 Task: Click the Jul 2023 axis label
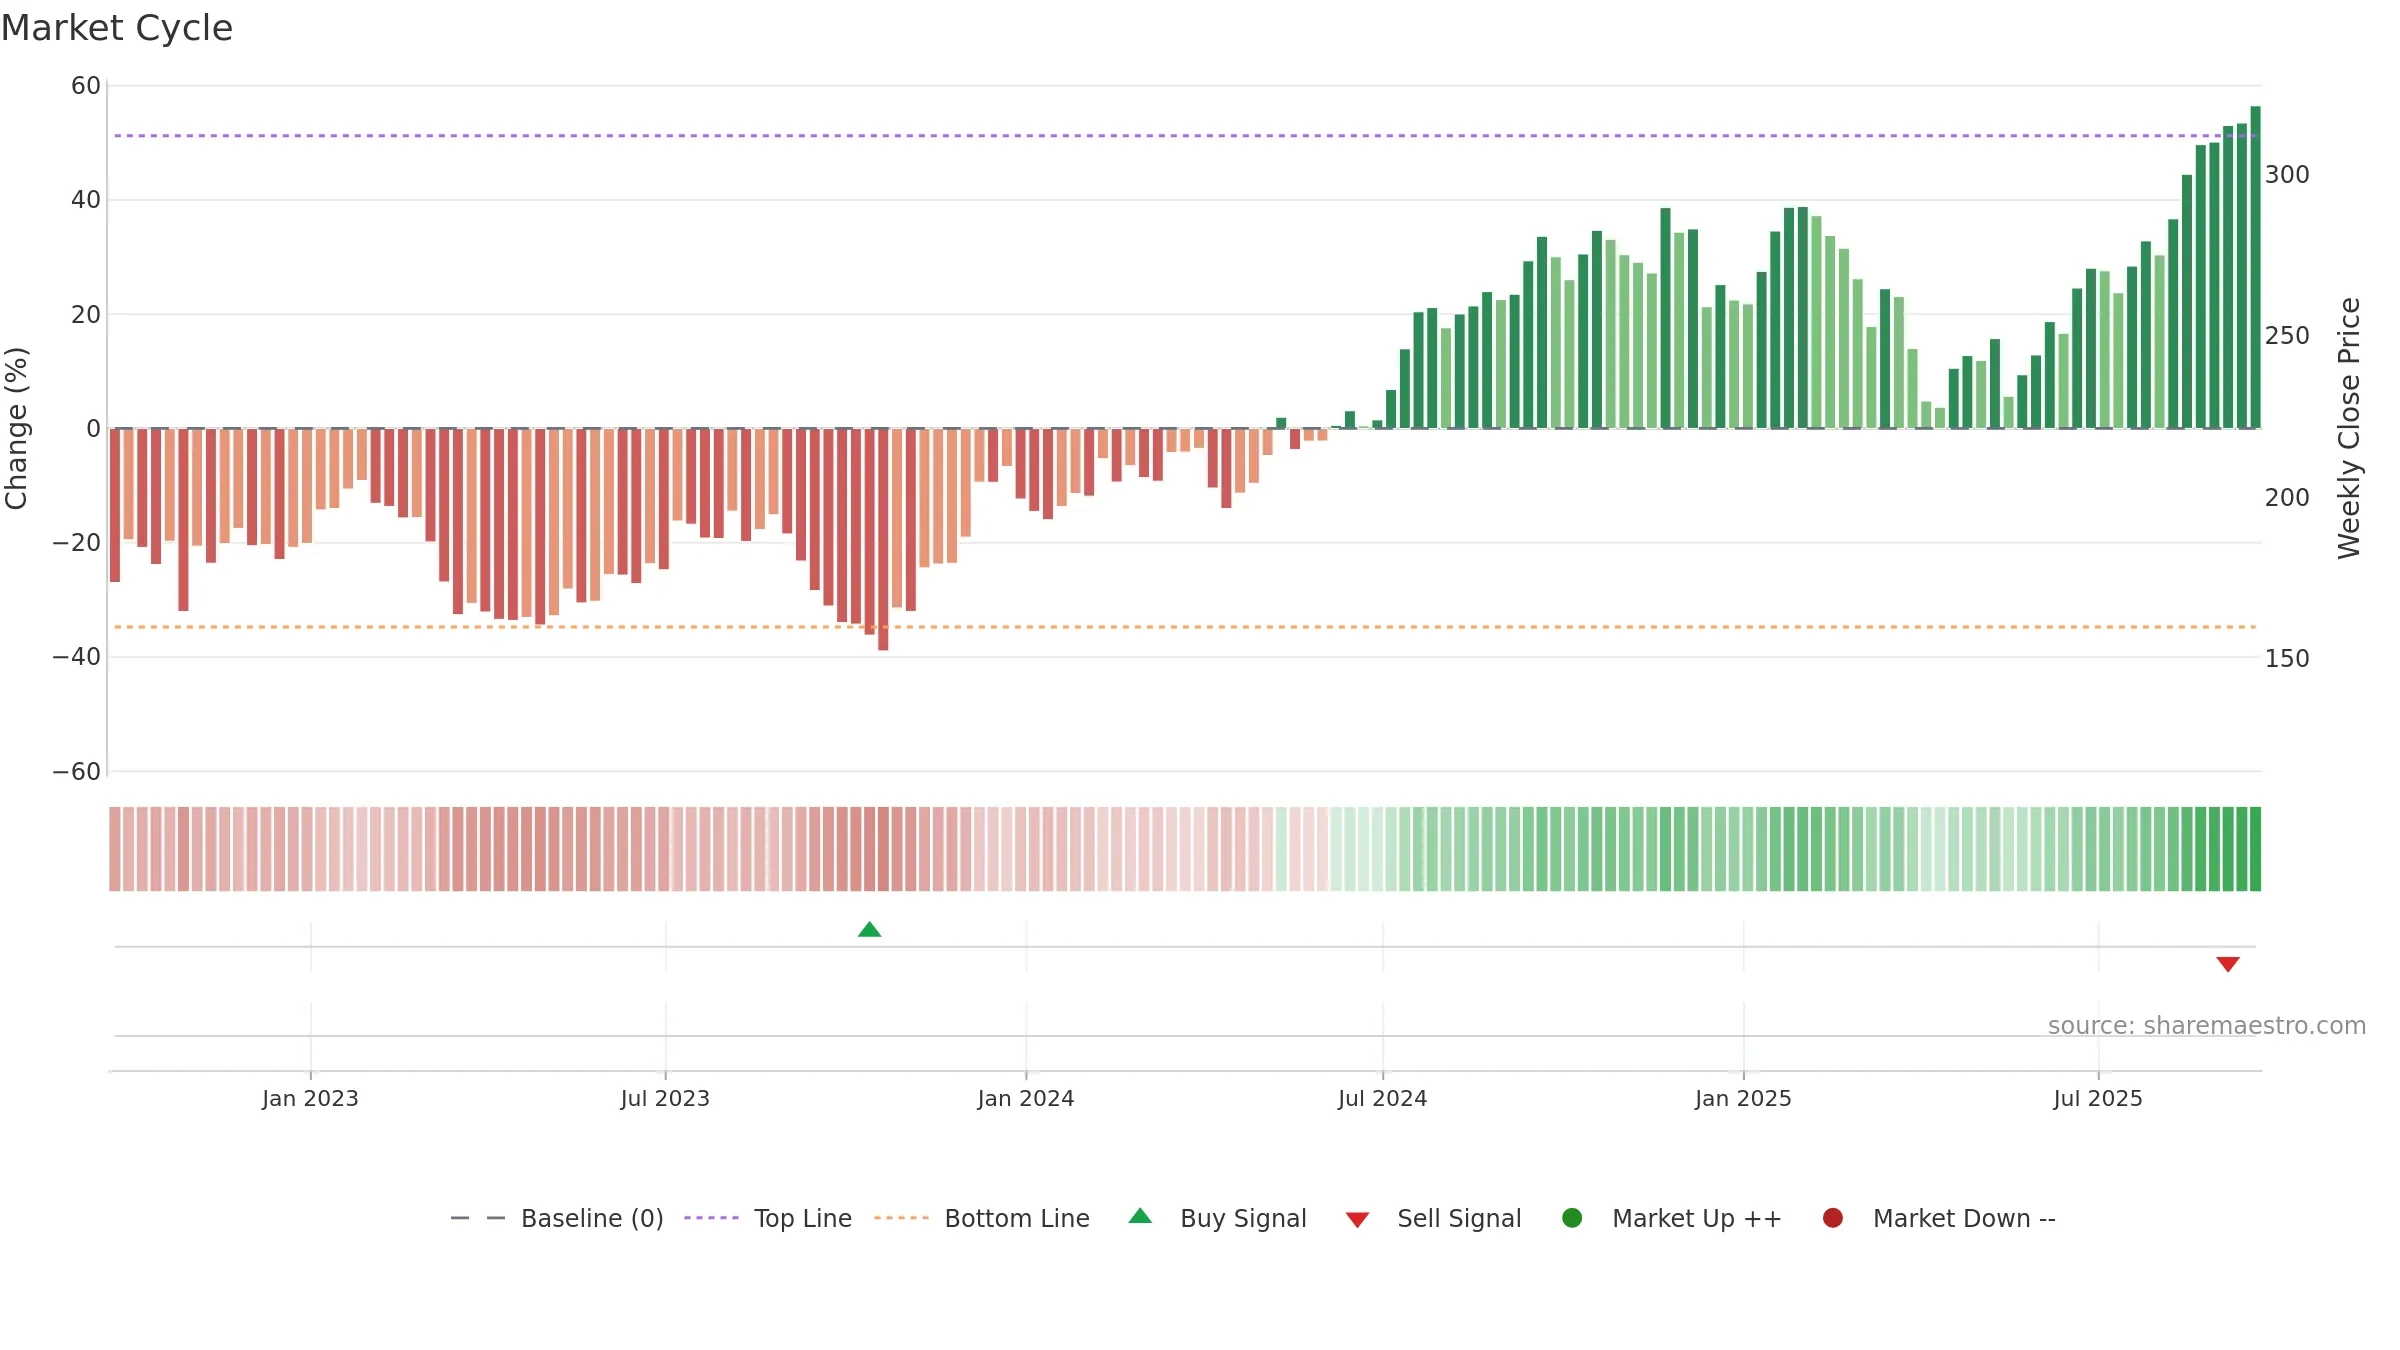click(665, 1098)
